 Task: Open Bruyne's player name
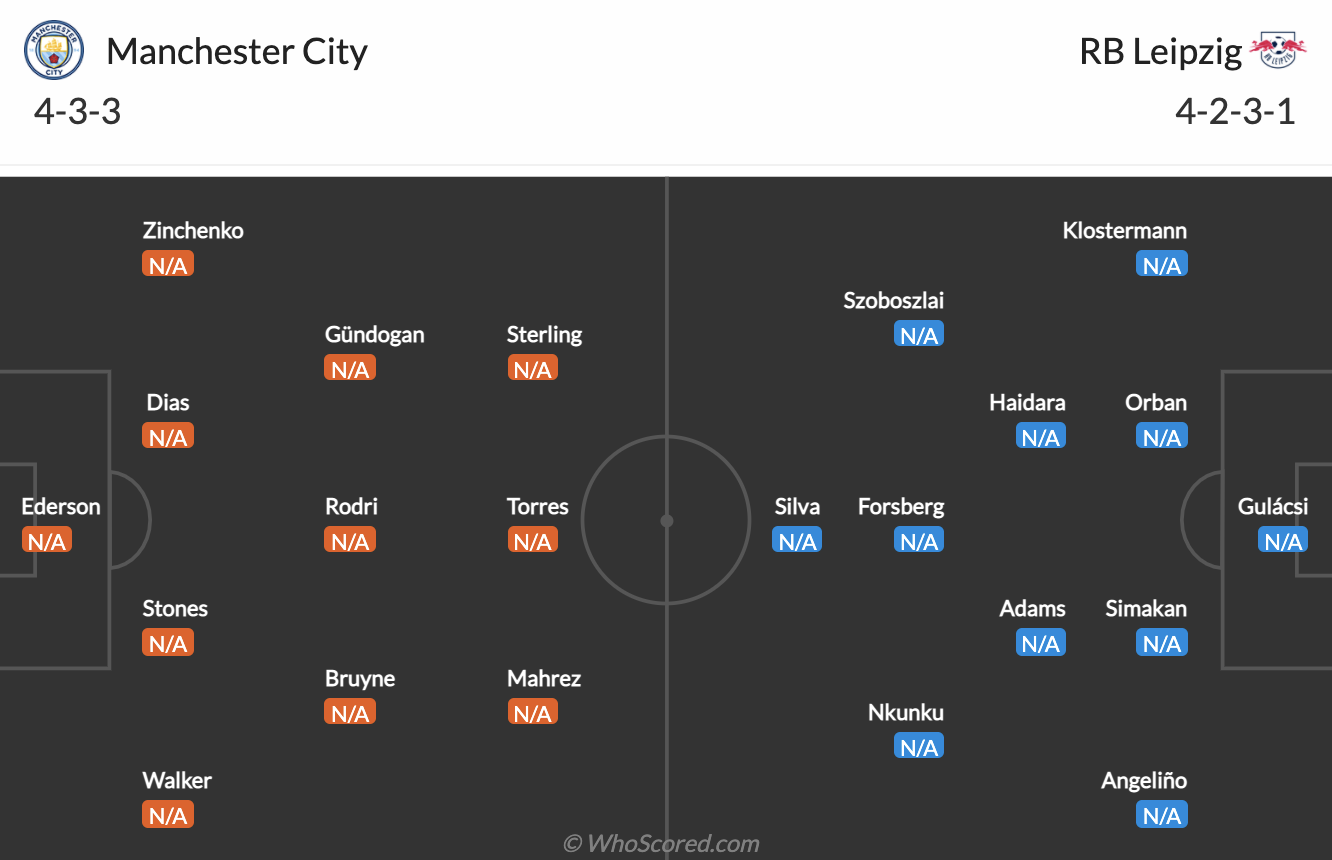click(x=360, y=679)
